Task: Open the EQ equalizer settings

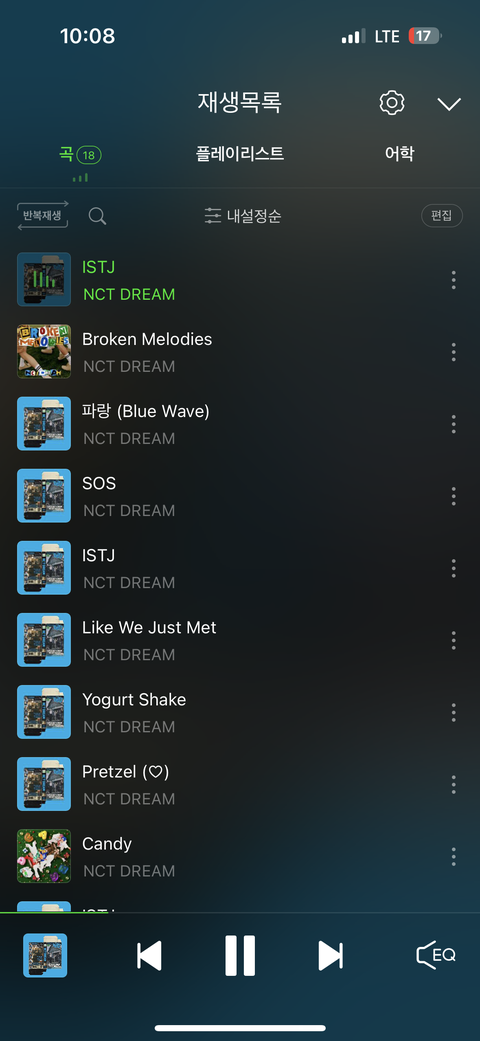Action: [x=436, y=955]
